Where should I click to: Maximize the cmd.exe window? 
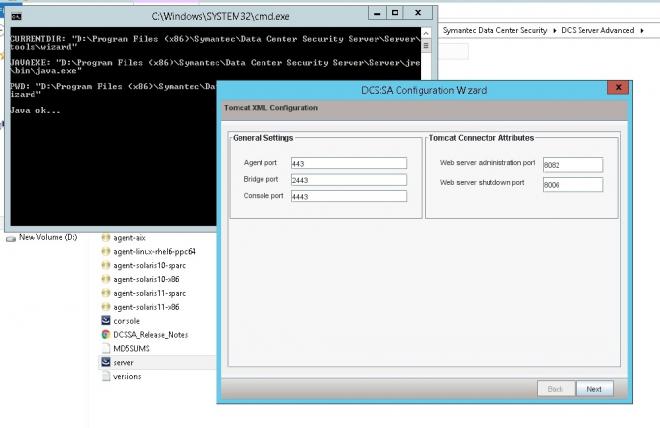click(395, 13)
